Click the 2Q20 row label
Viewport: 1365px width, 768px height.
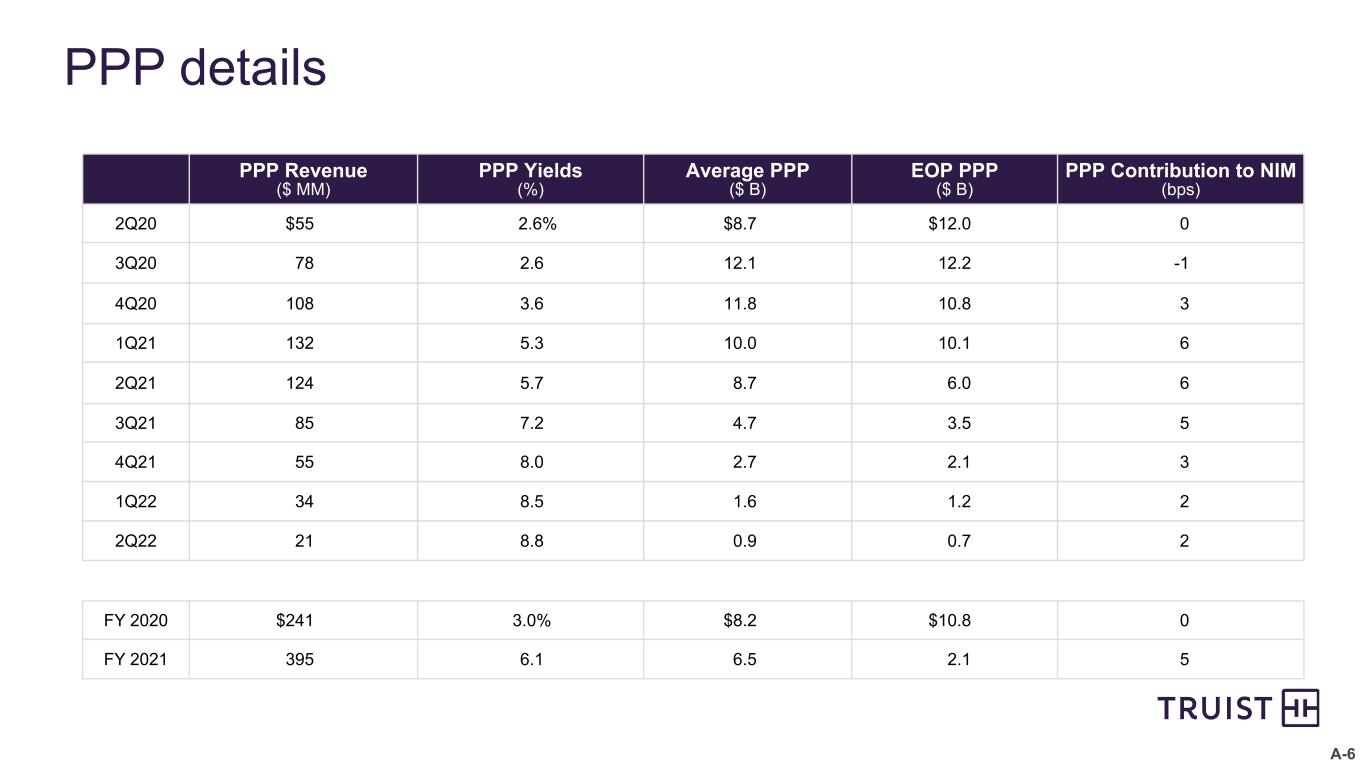136,224
